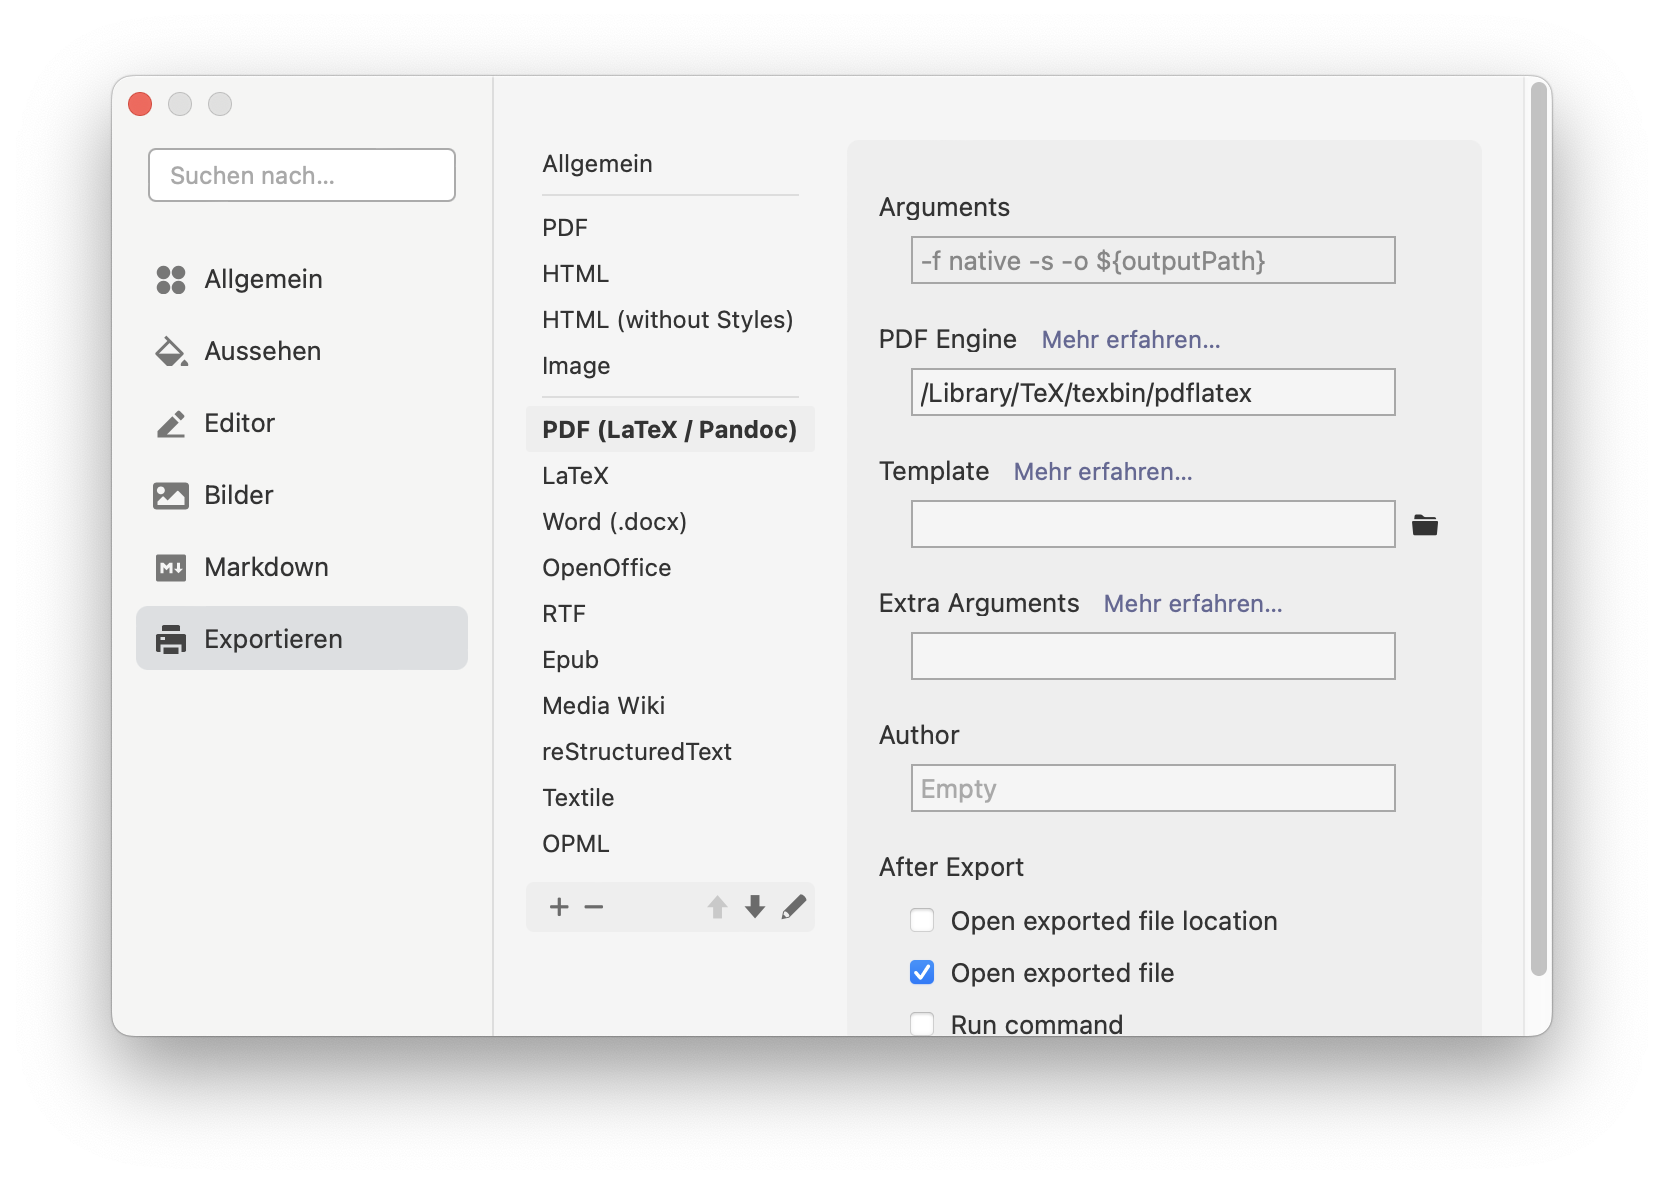The height and width of the screenshot is (1184, 1664).
Task: Click the Suchen nach search field
Action: 301,175
